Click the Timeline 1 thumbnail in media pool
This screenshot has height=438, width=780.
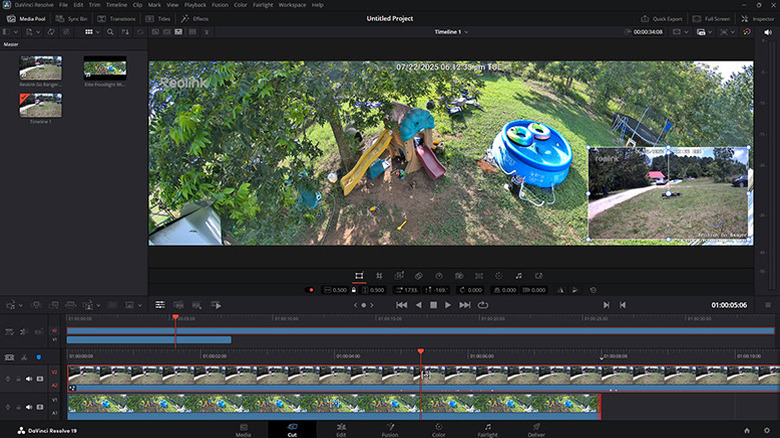point(40,106)
